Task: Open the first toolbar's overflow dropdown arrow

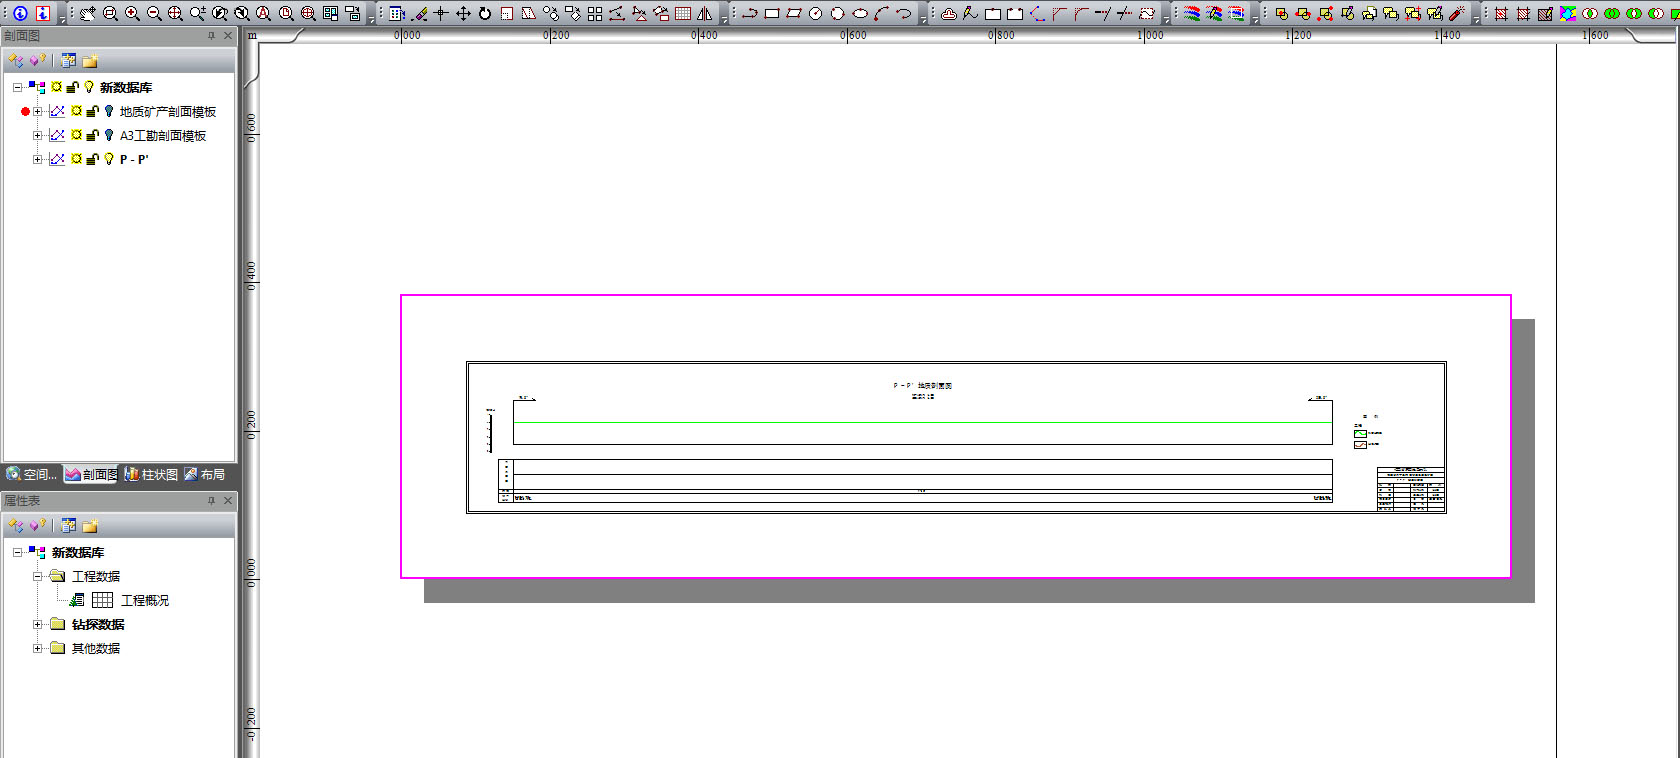Action: pyautogui.click(x=62, y=18)
